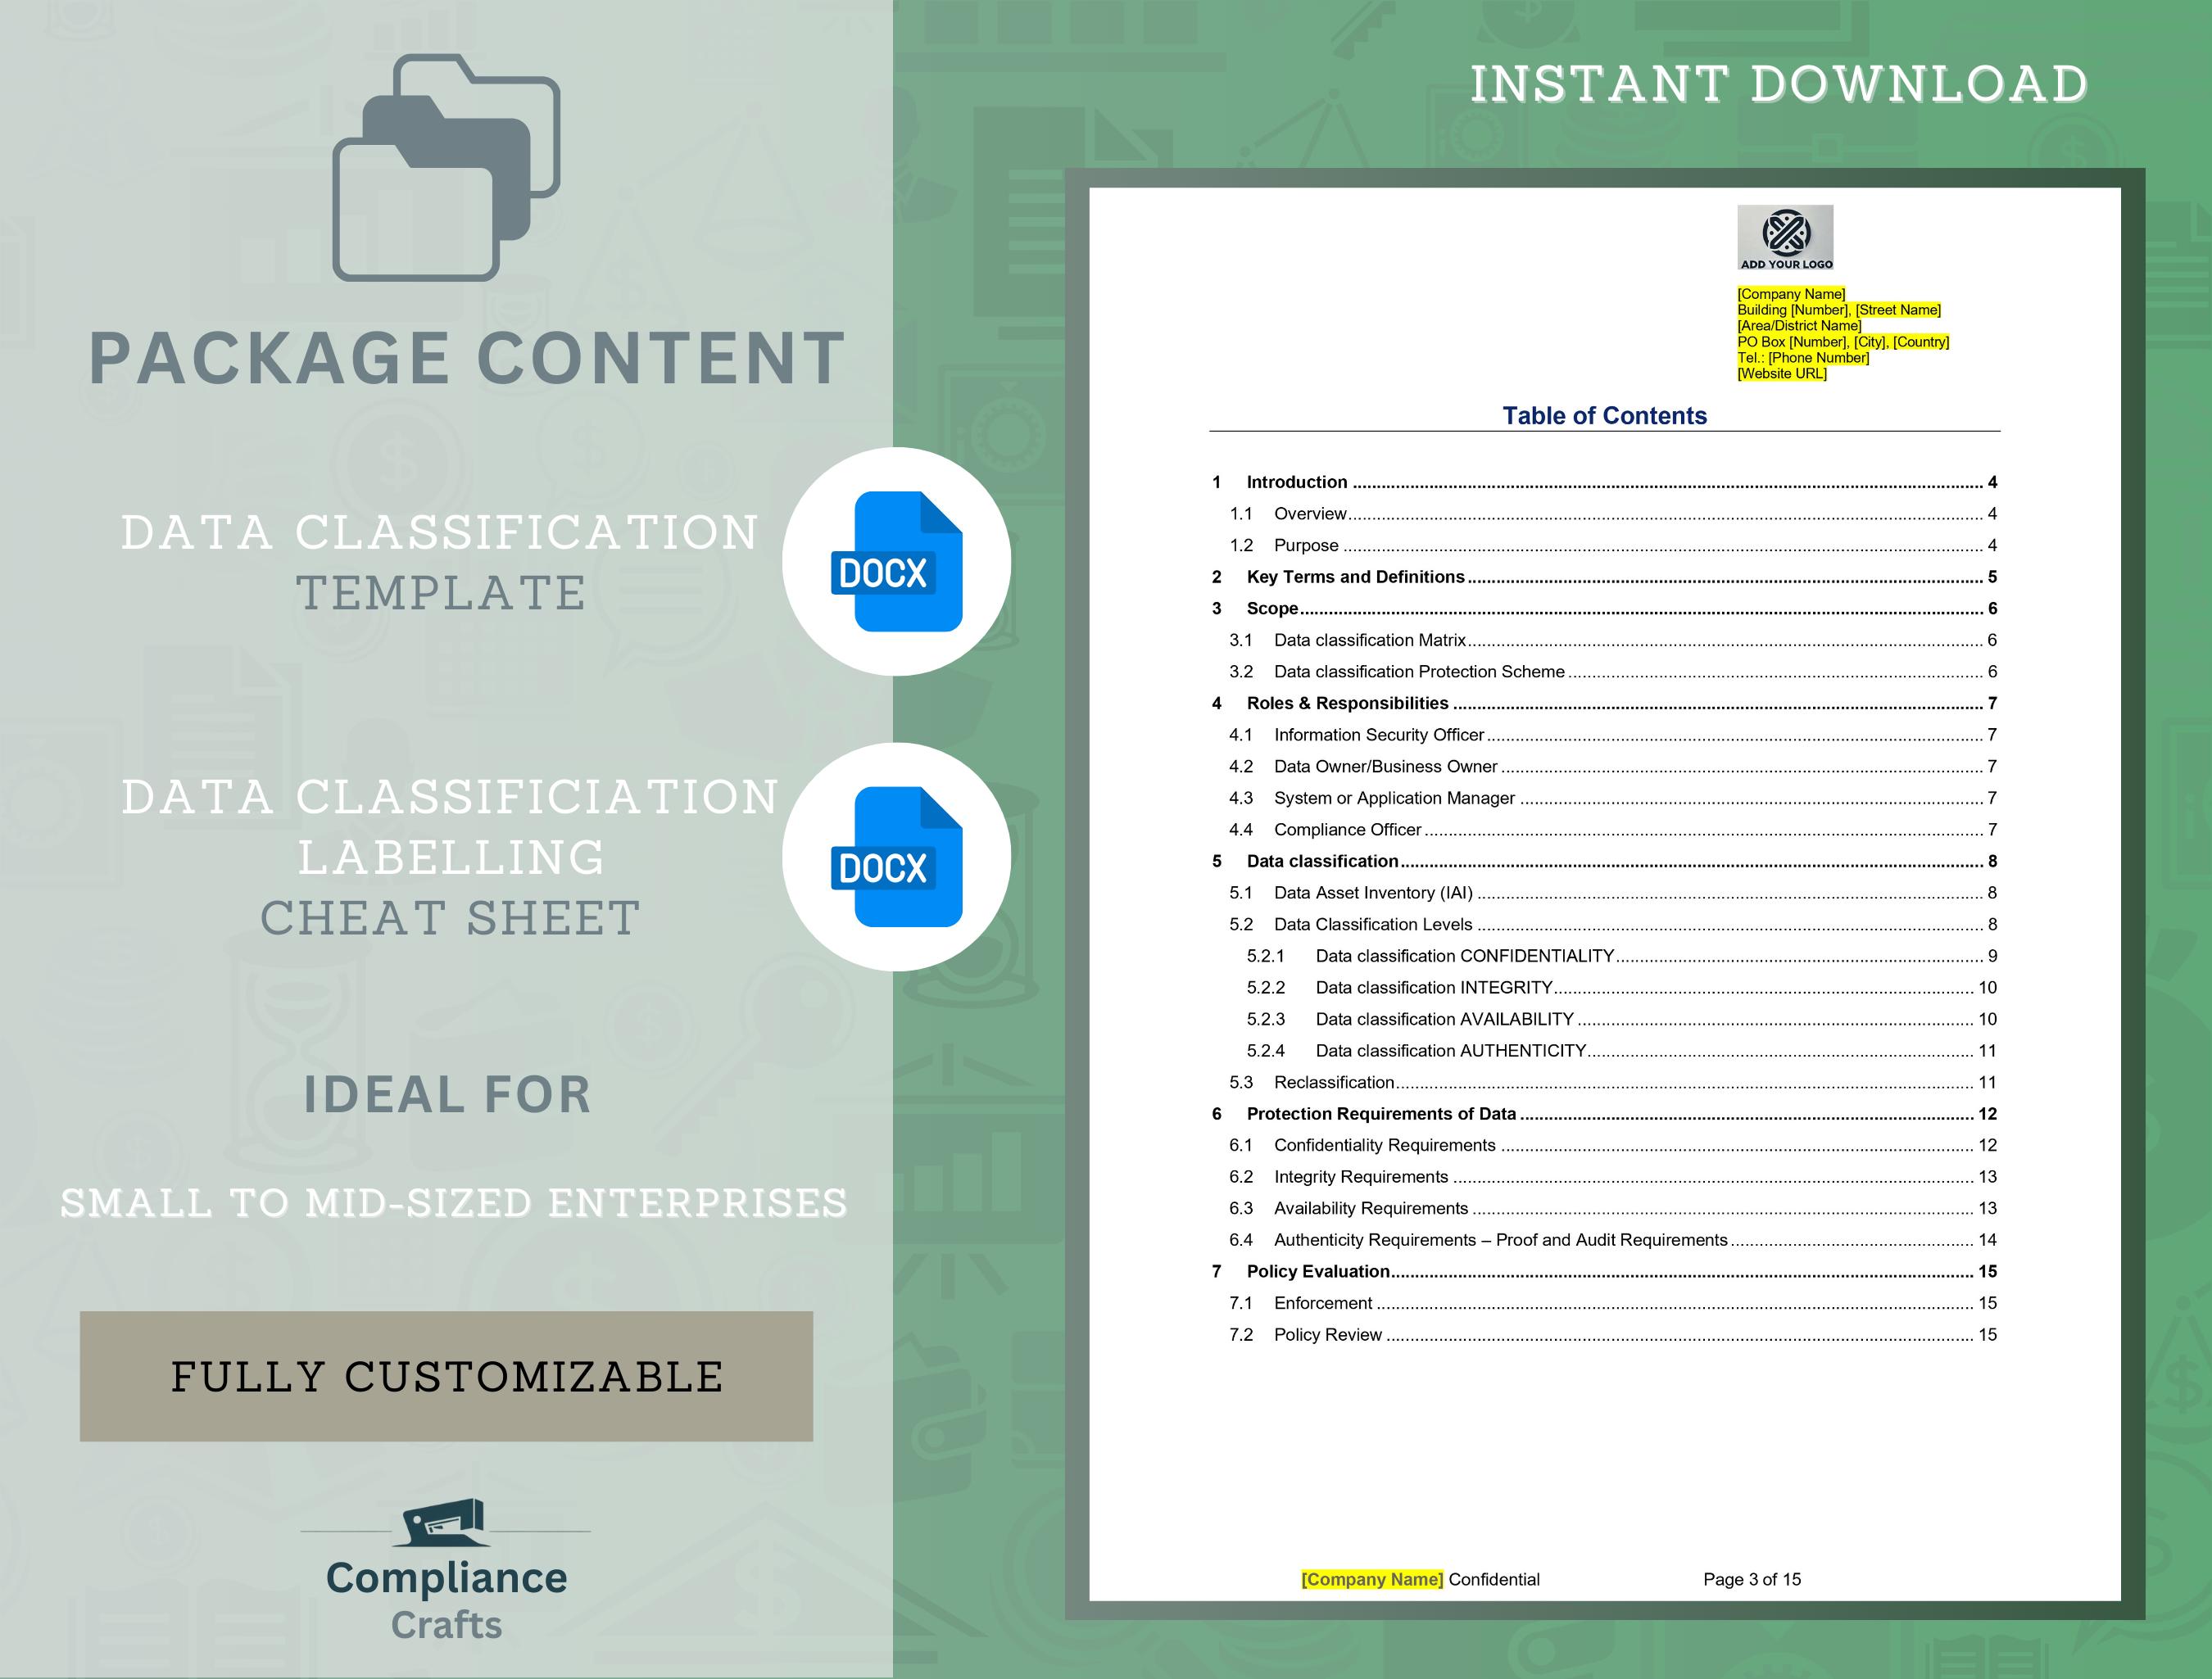Open section 4.3 System or Application Manager
Screen dimensions: 2212x1679
click(x=1394, y=798)
